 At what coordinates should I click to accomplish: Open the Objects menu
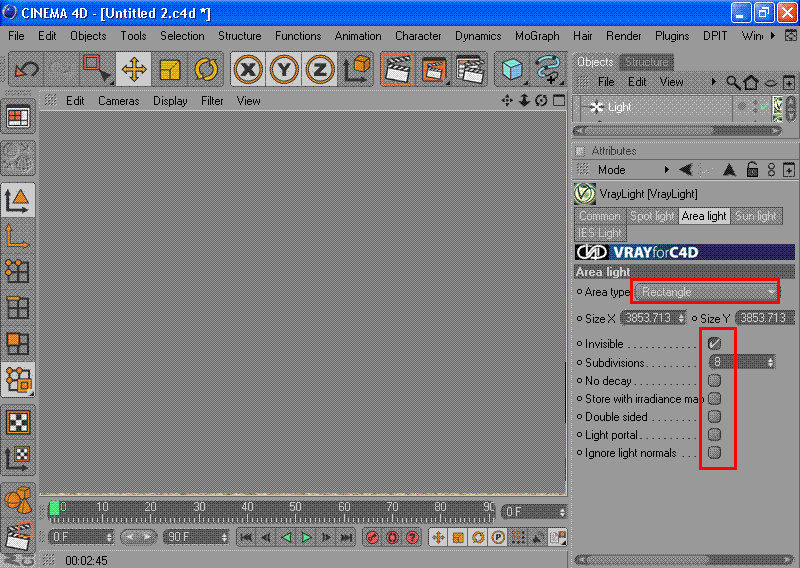[x=88, y=36]
